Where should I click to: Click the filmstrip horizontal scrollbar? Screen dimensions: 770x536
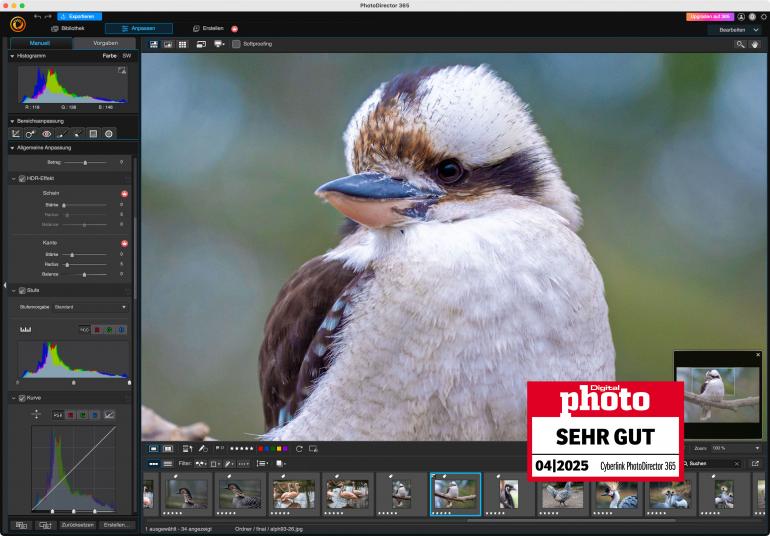[570, 519]
